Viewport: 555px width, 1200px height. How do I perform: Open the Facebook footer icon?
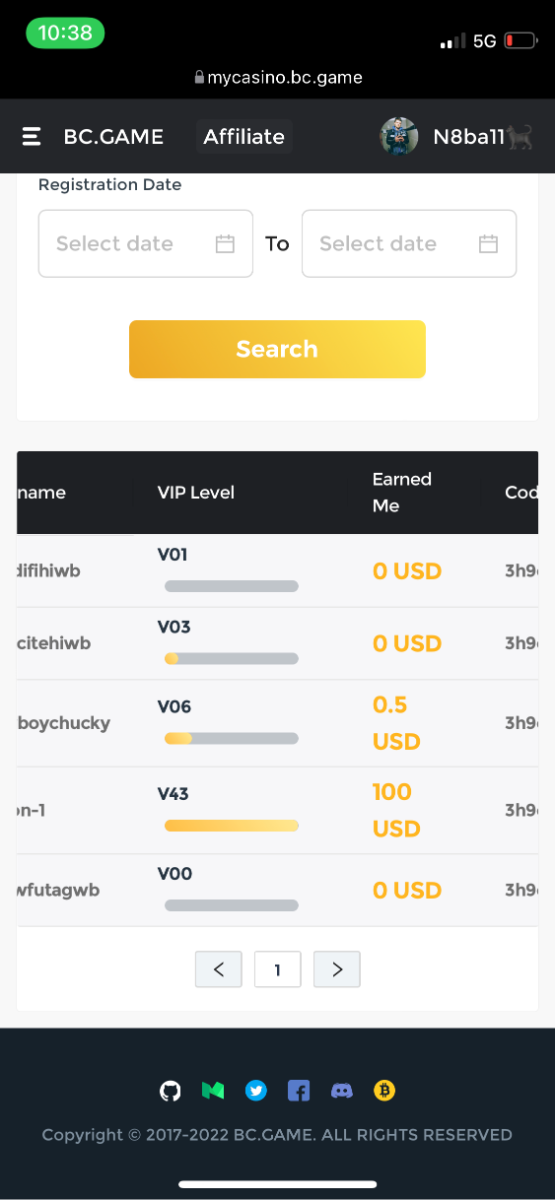click(x=299, y=1090)
